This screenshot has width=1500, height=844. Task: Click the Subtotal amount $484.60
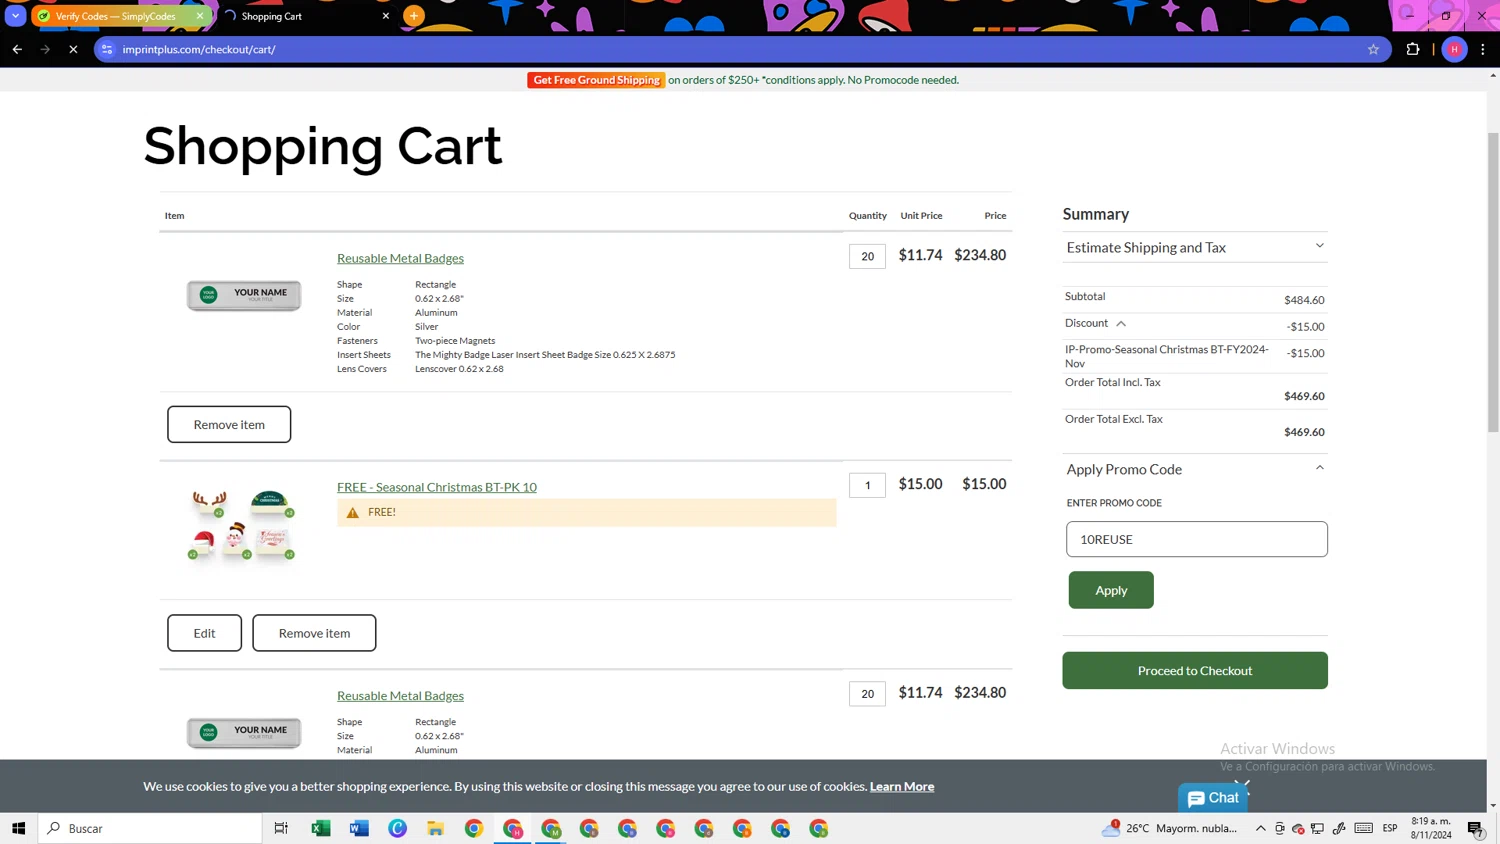click(x=1304, y=300)
